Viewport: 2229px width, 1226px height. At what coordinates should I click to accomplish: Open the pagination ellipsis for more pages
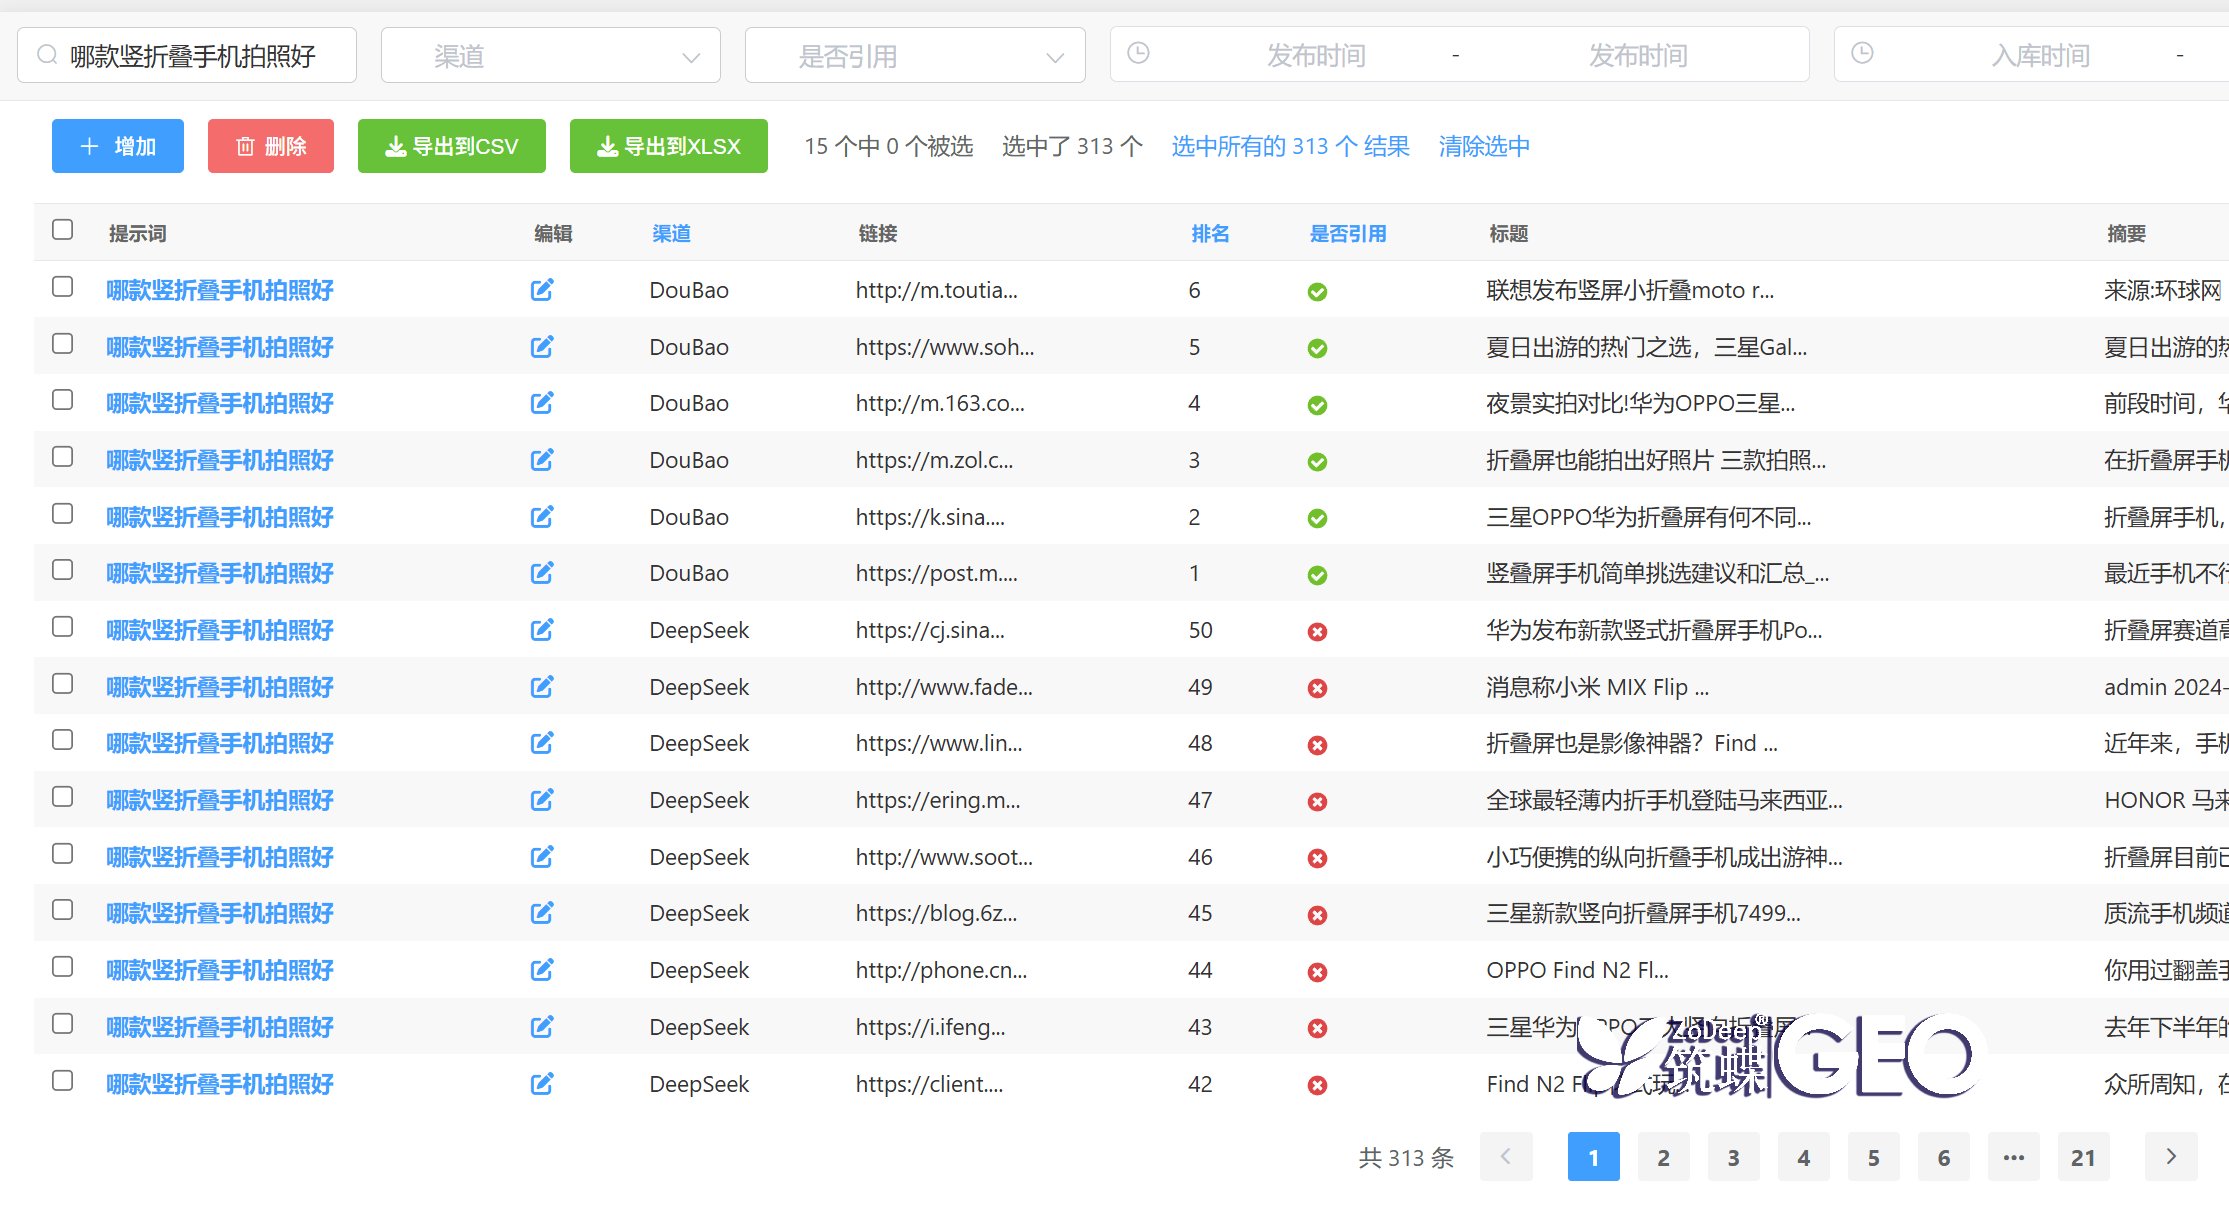2013,1157
